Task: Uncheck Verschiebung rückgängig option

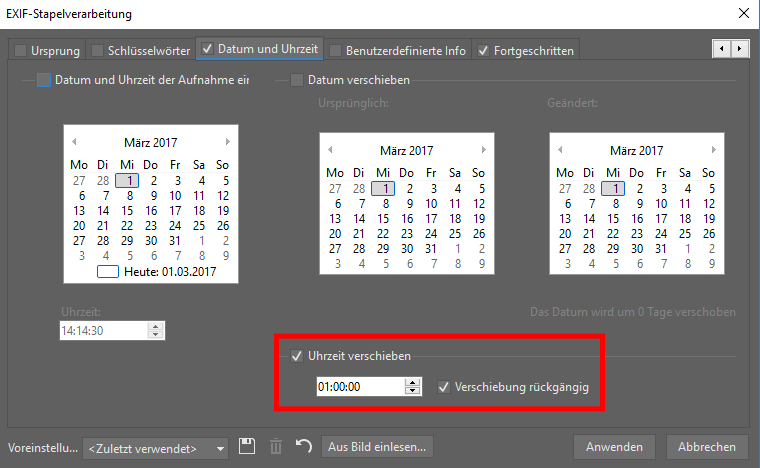Action: tap(444, 386)
